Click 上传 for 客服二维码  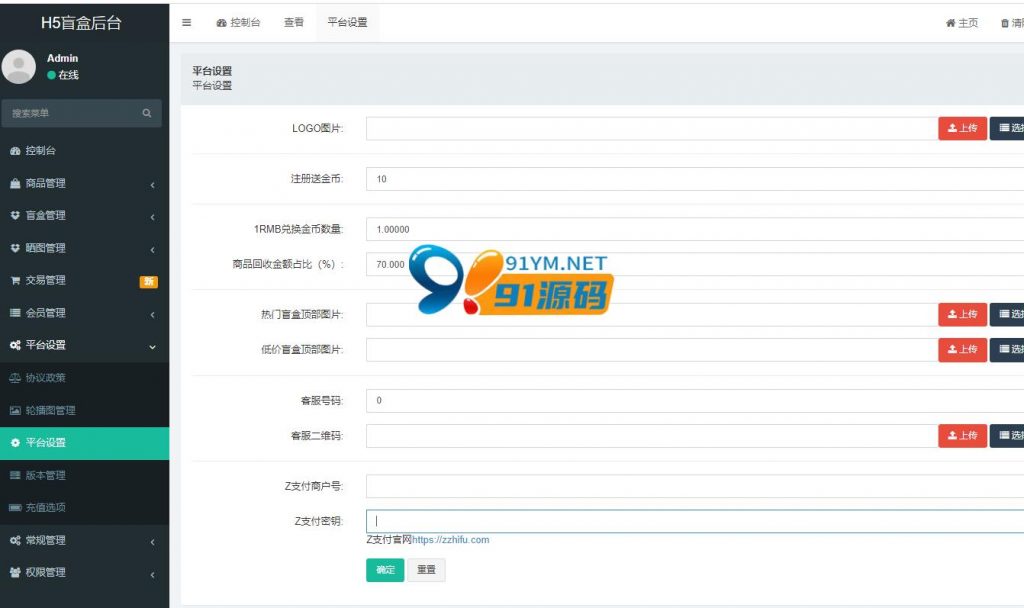(963, 436)
